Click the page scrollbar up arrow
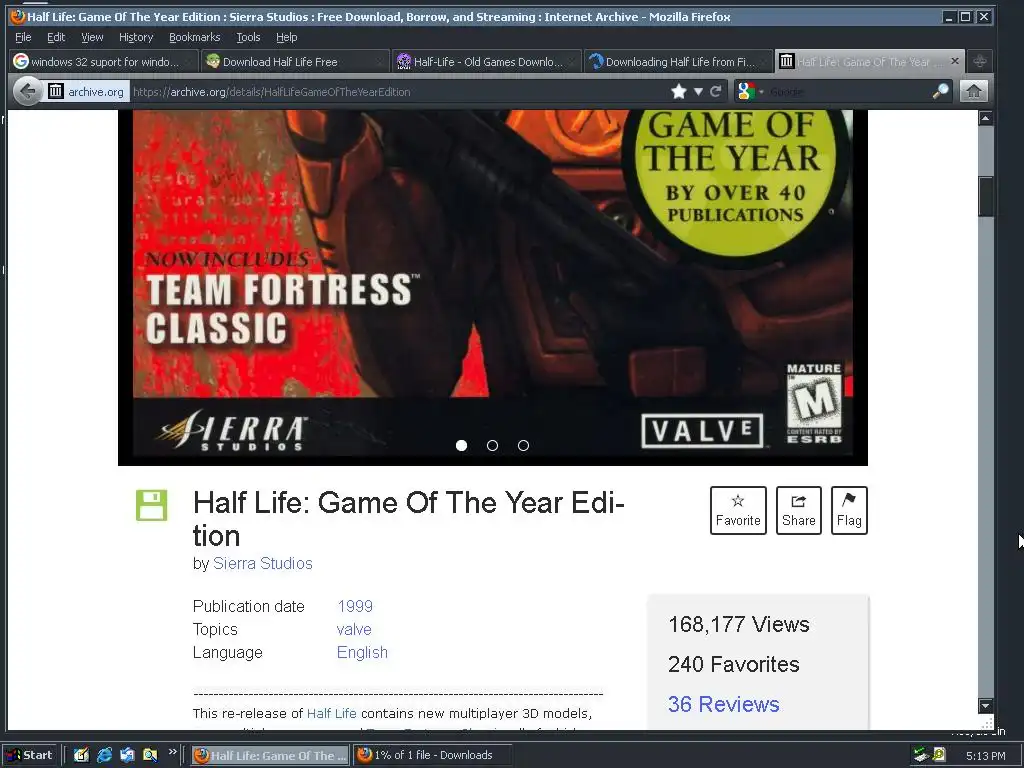This screenshot has width=1024, height=768. coord(985,118)
